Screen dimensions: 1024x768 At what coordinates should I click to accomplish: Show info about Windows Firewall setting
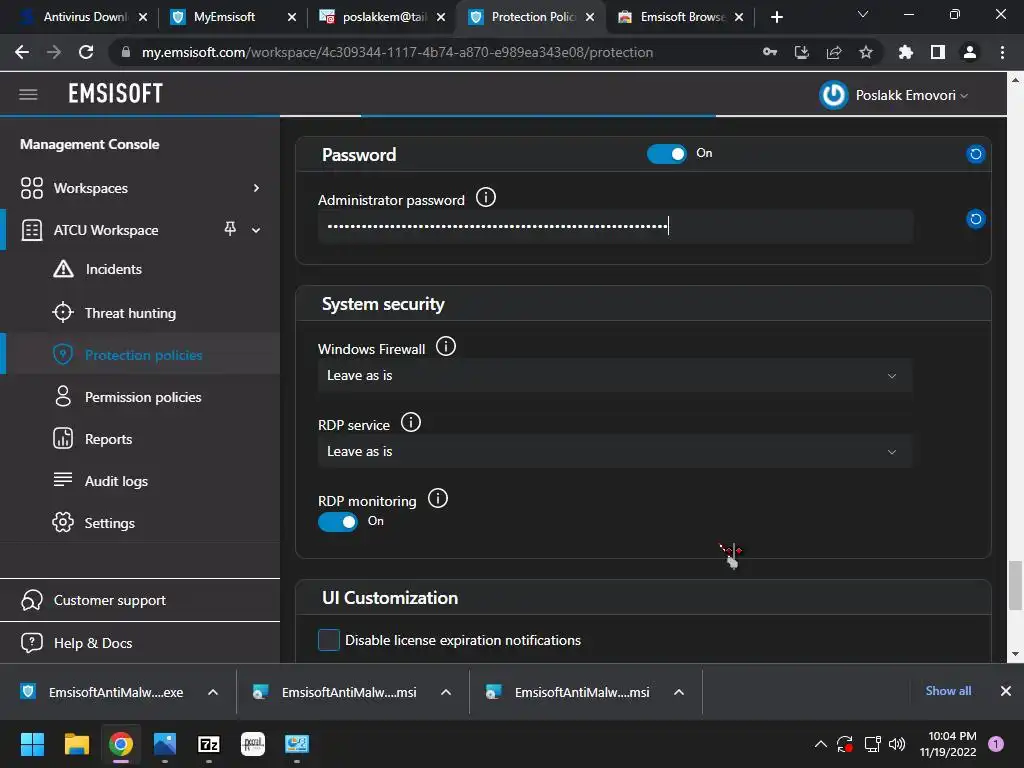pos(446,346)
